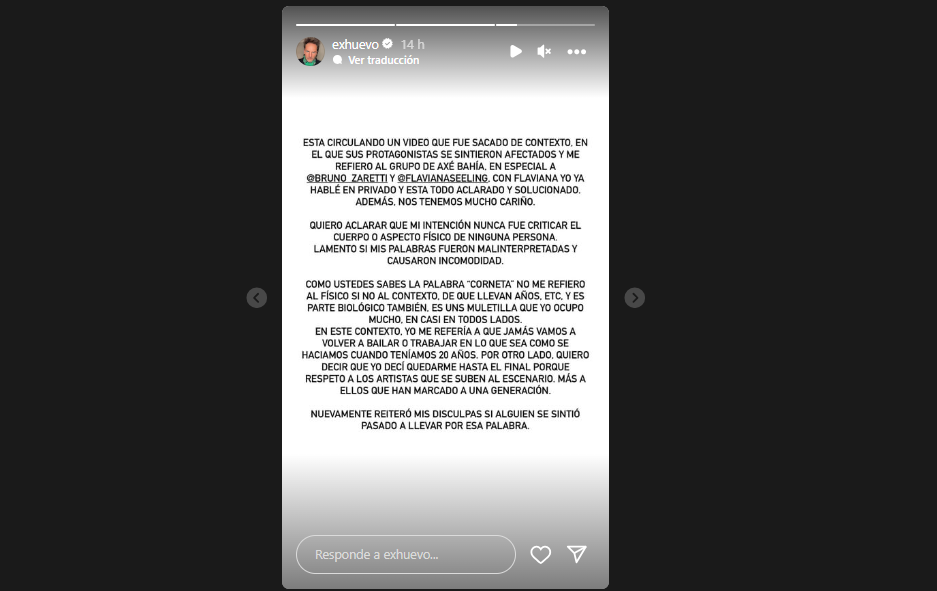
Task: Click the 14 h timestamp label
Action: point(412,44)
